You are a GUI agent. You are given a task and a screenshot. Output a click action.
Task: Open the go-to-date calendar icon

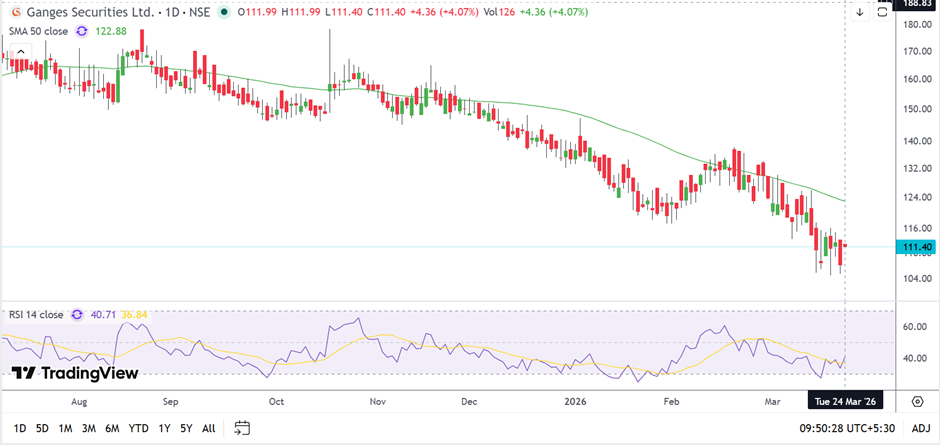242,428
